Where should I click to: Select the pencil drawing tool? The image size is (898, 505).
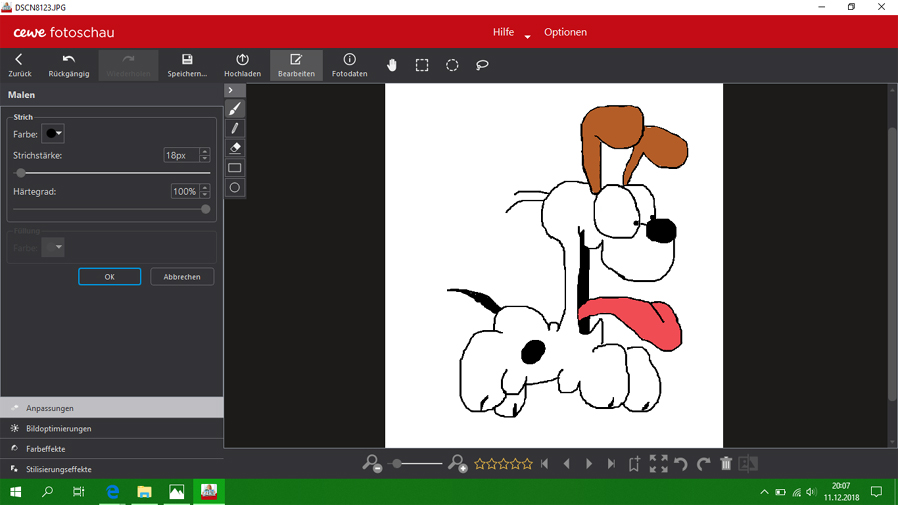tap(235, 128)
